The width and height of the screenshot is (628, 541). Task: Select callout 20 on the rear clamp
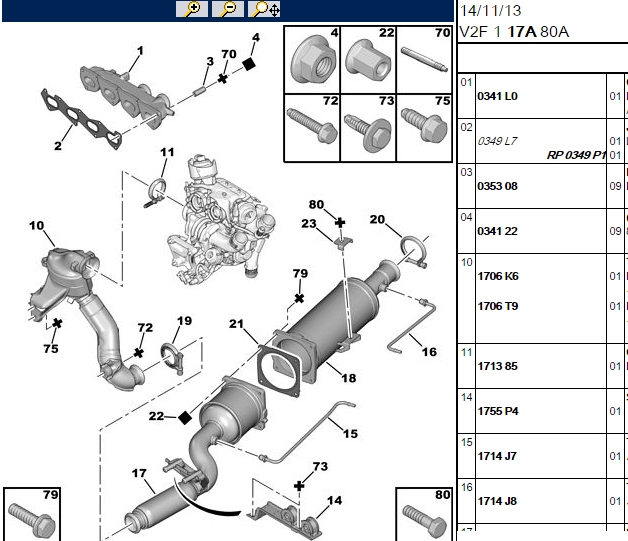tap(377, 219)
